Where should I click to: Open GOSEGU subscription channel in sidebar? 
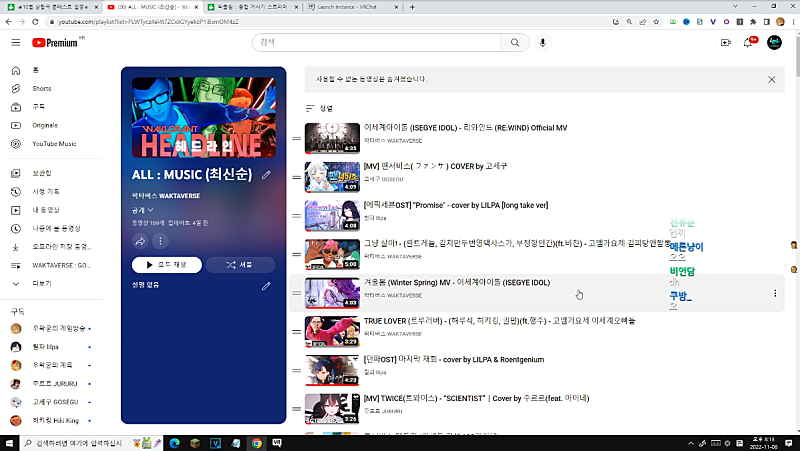tap(54, 402)
